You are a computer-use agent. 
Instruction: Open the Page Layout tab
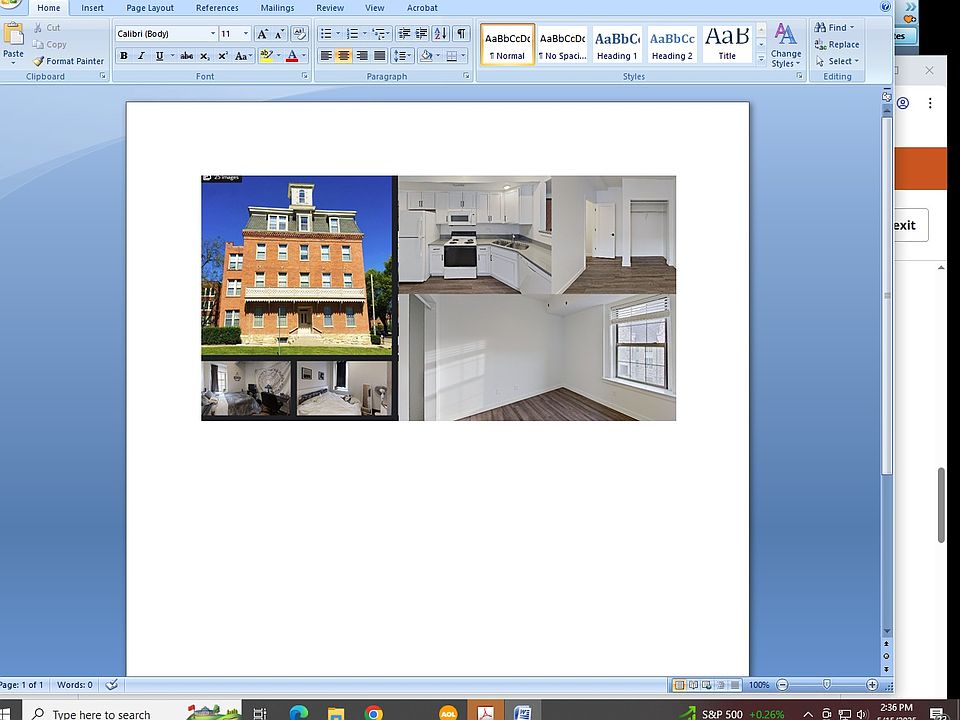[150, 8]
